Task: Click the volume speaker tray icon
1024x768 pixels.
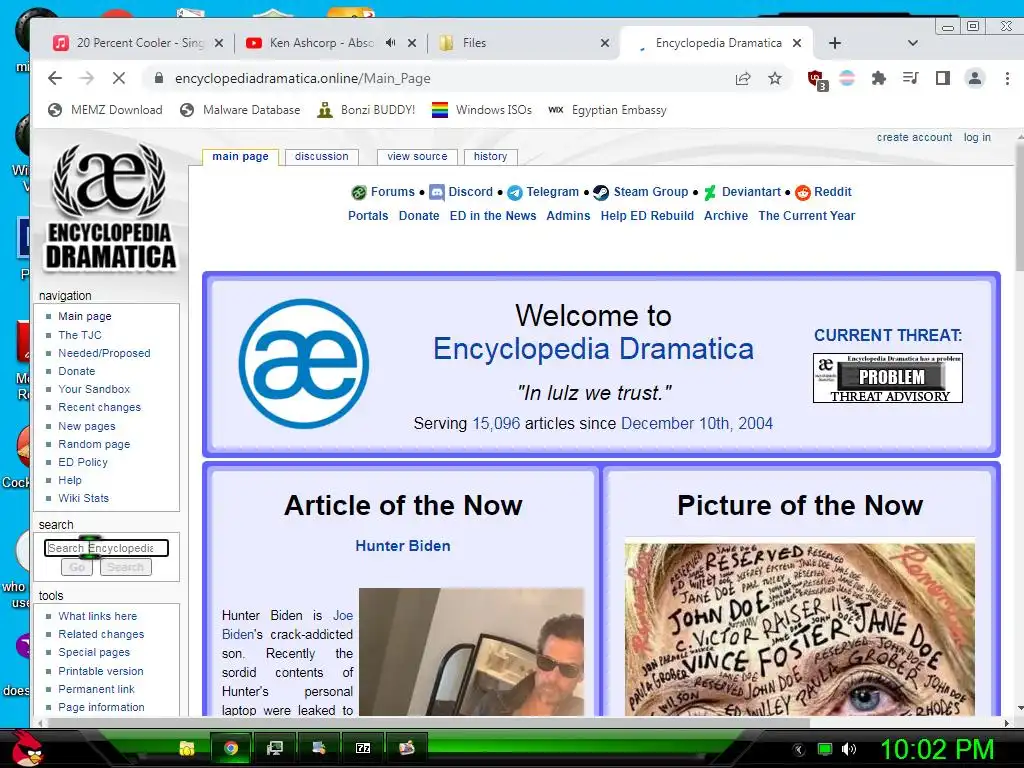Action: (x=849, y=749)
